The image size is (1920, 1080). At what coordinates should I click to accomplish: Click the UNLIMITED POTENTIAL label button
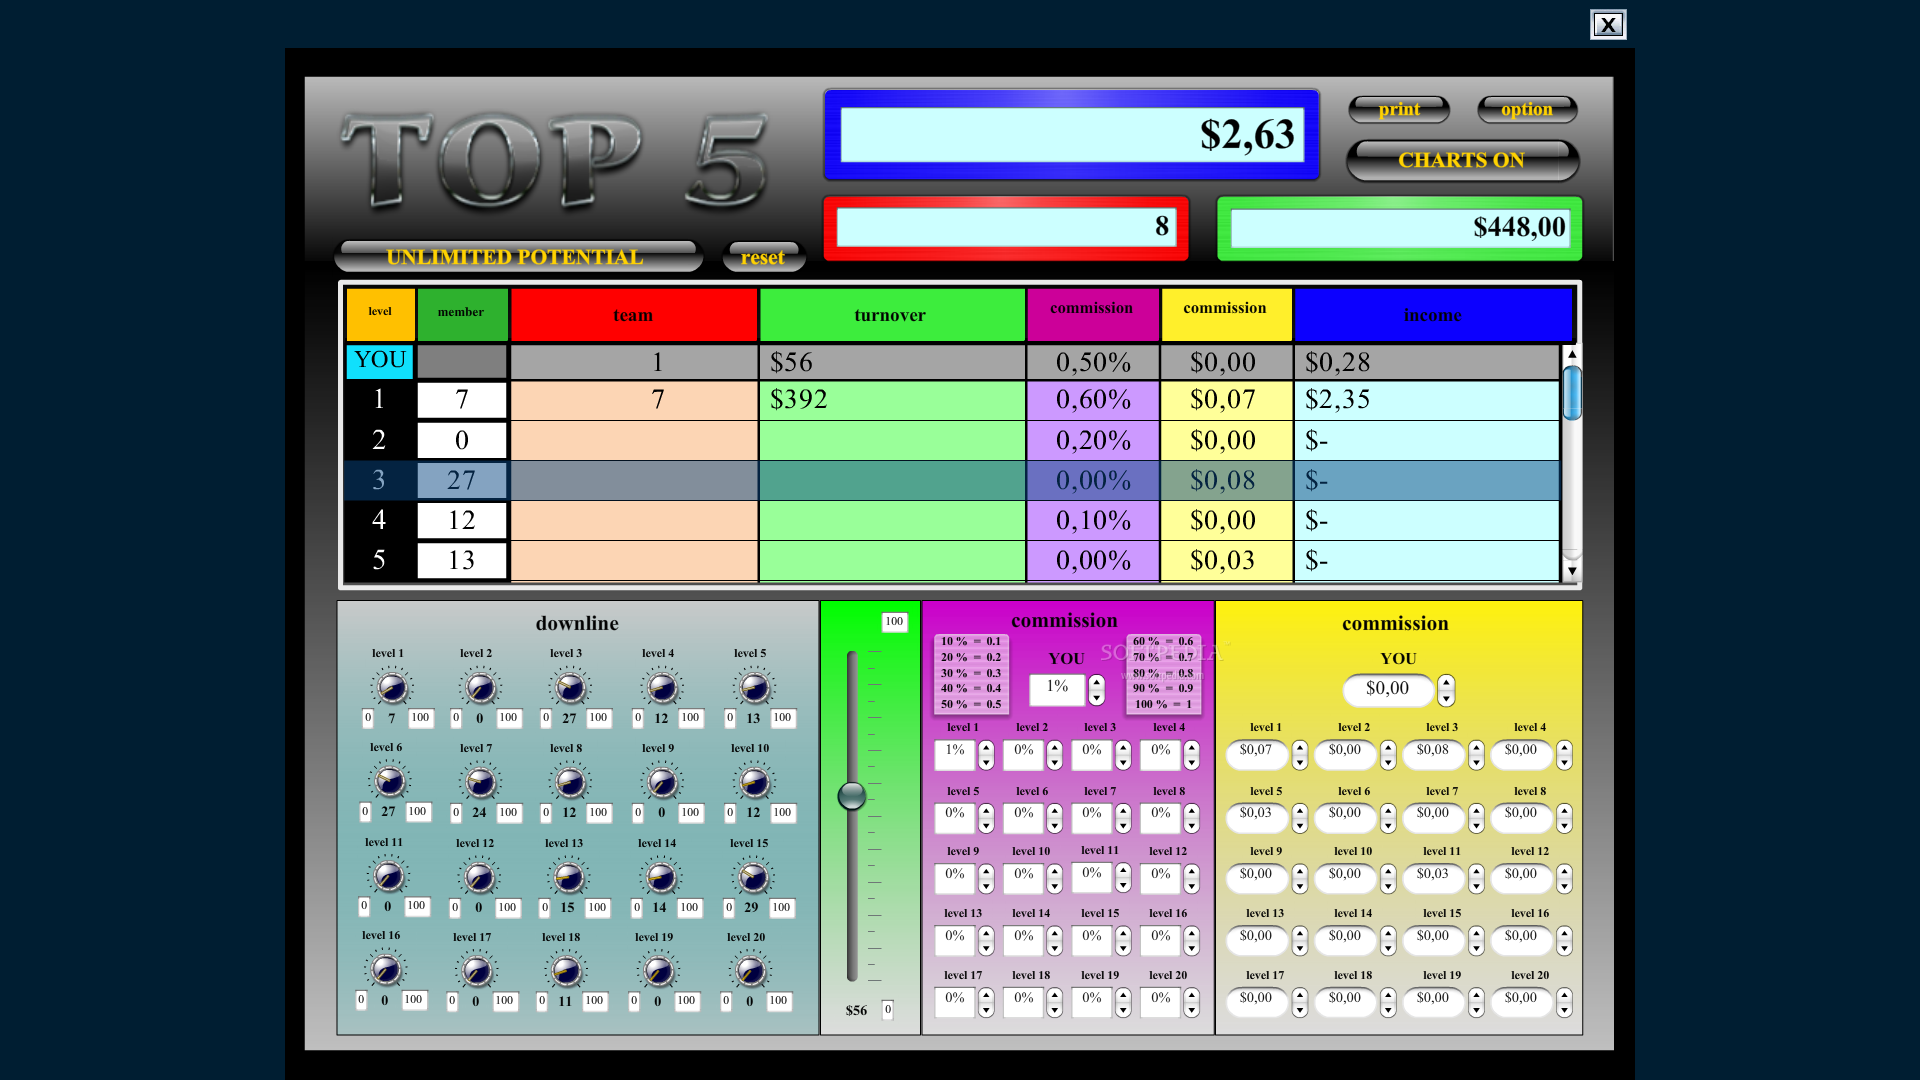(x=516, y=256)
